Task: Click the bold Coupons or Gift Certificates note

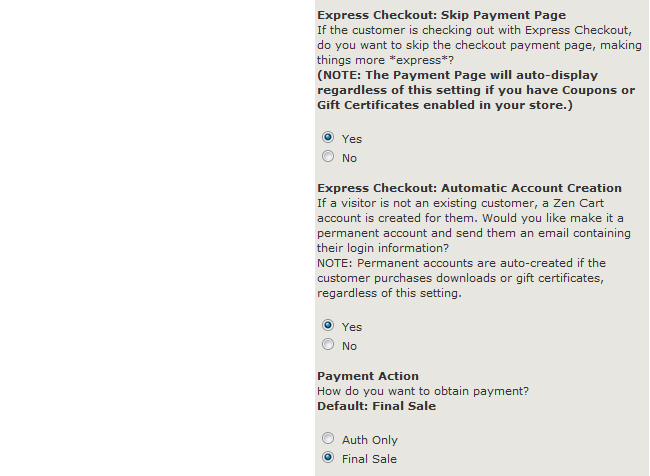Action: (475, 90)
